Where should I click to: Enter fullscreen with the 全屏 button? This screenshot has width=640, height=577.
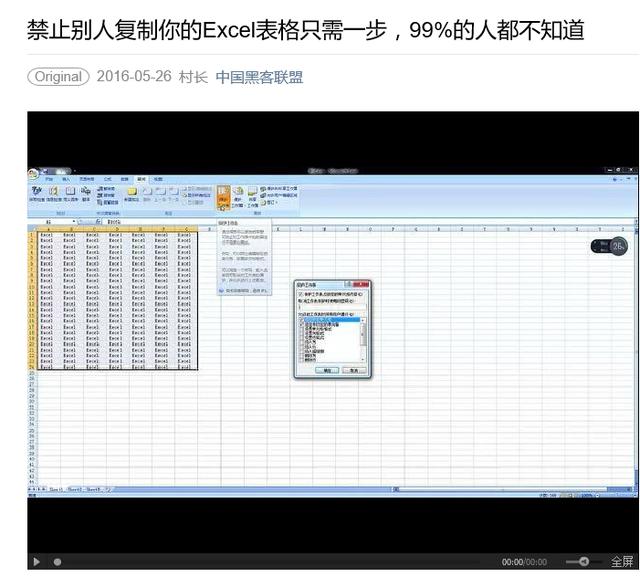point(623,562)
